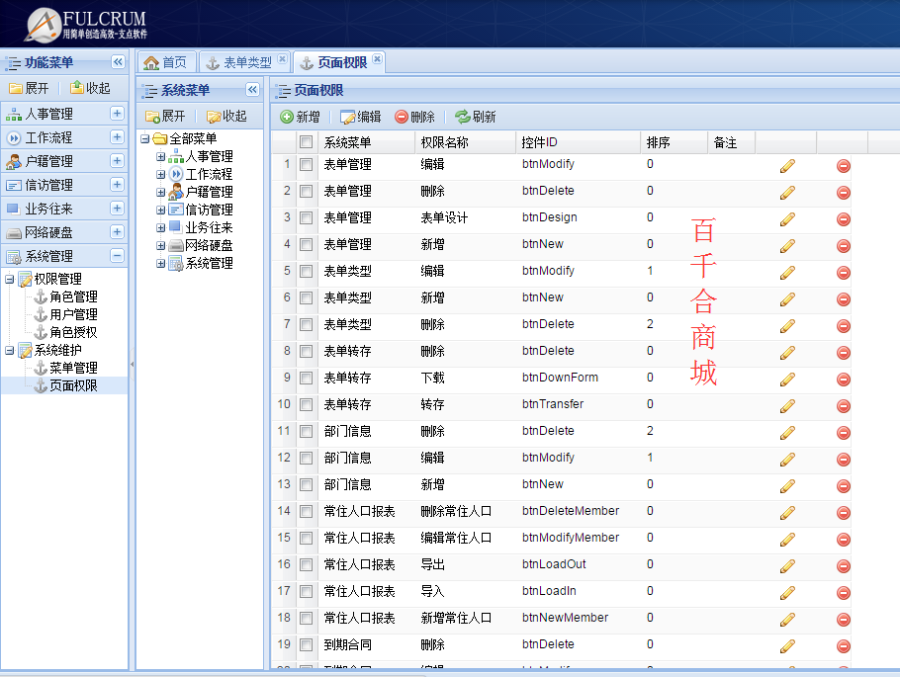Viewport: 900px width, 677px height.
Task: Click red delete icon in row 10 btnTransfer
Action: [843, 406]
